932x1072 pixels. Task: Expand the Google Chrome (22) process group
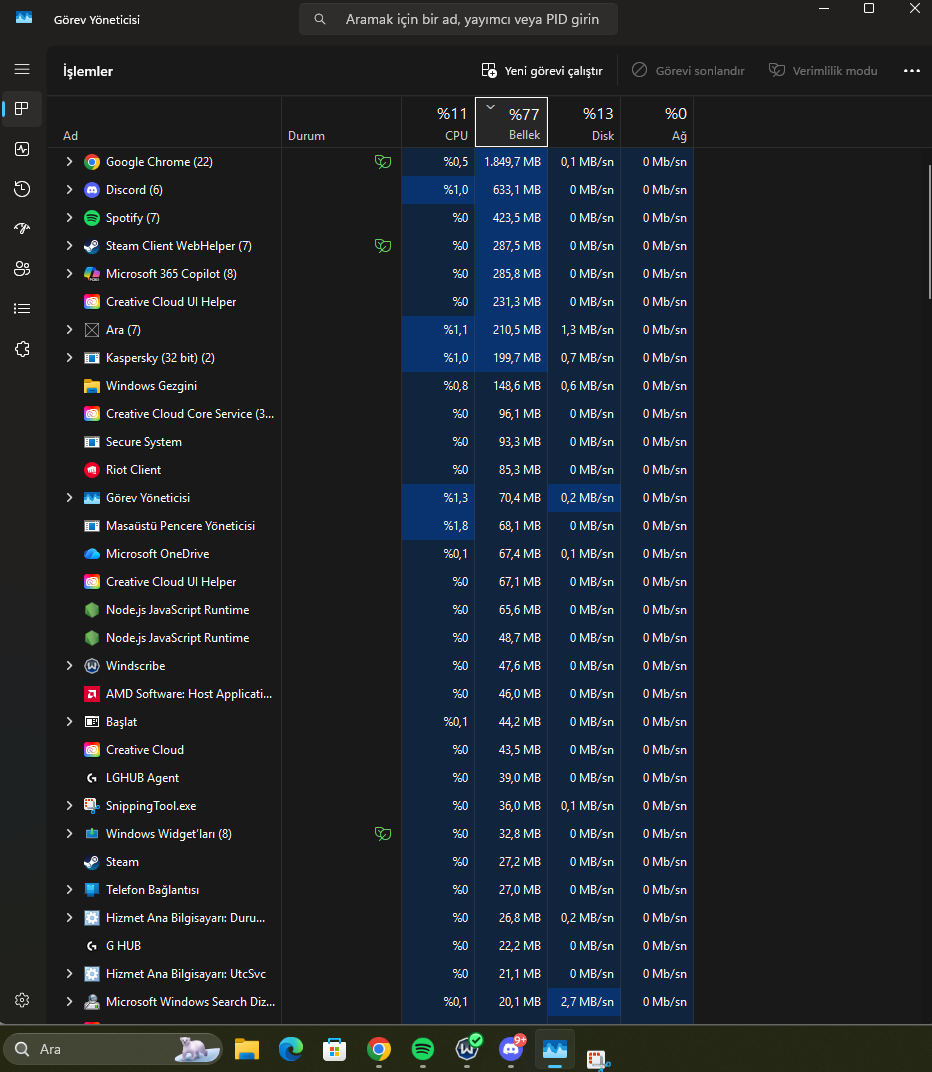point(69,162)
